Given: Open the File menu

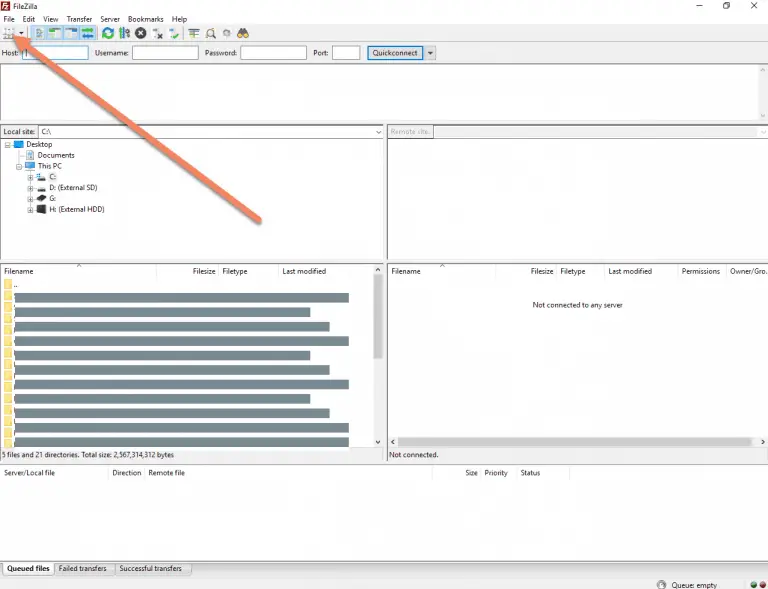Looking at the screenshot, I should (x=9, y=19).
